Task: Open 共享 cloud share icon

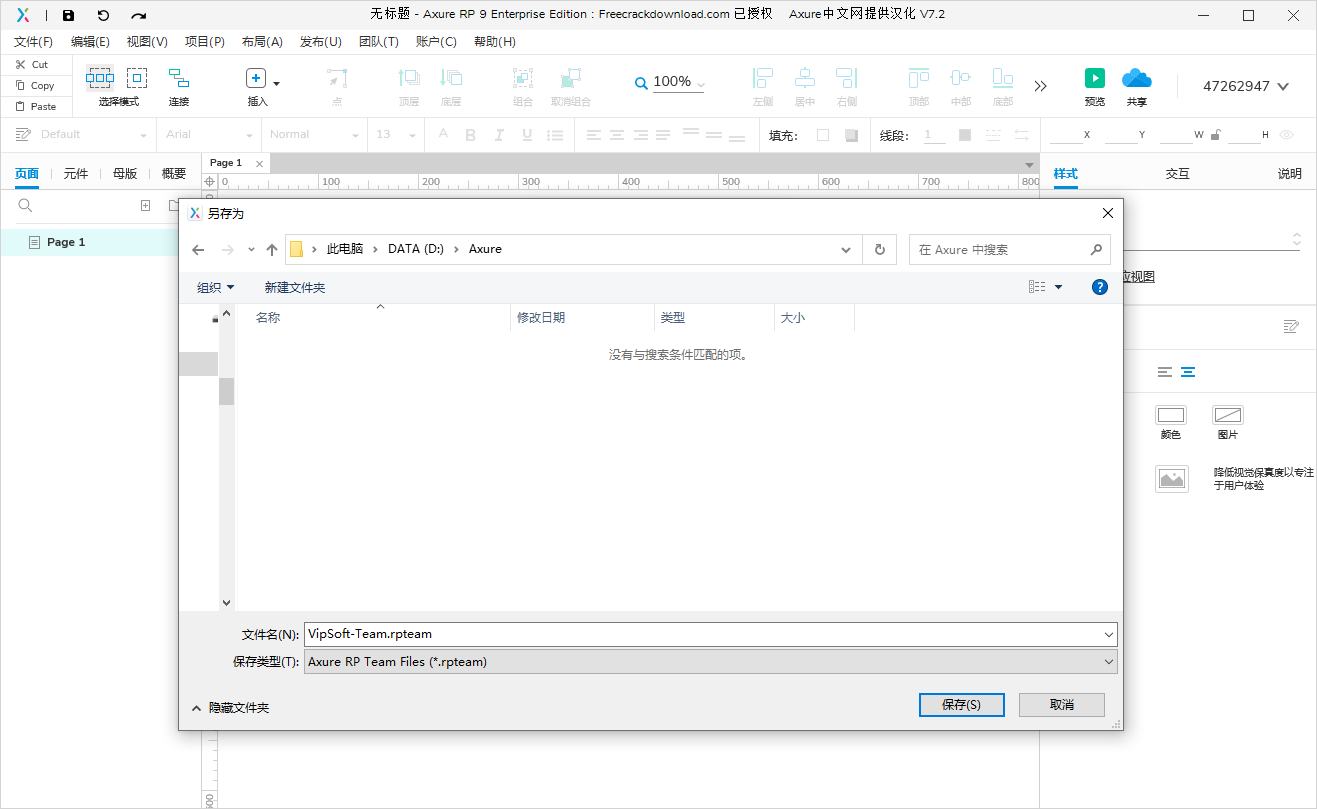Action: (x=1137, y=78)
